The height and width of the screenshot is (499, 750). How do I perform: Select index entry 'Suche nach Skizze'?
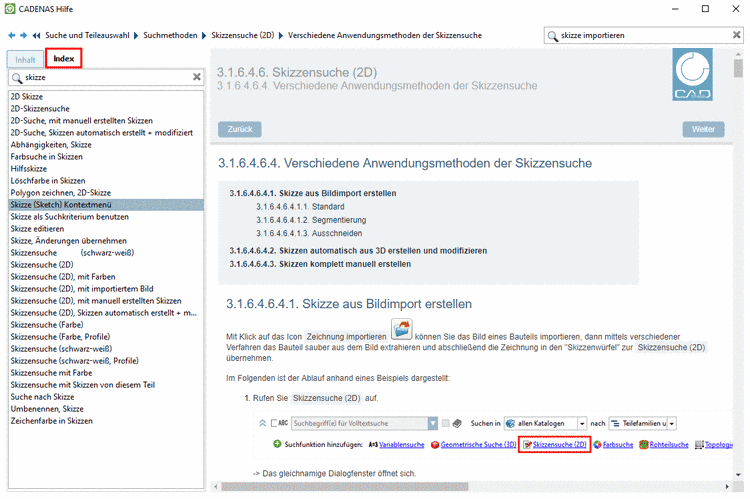pos(106,397)
